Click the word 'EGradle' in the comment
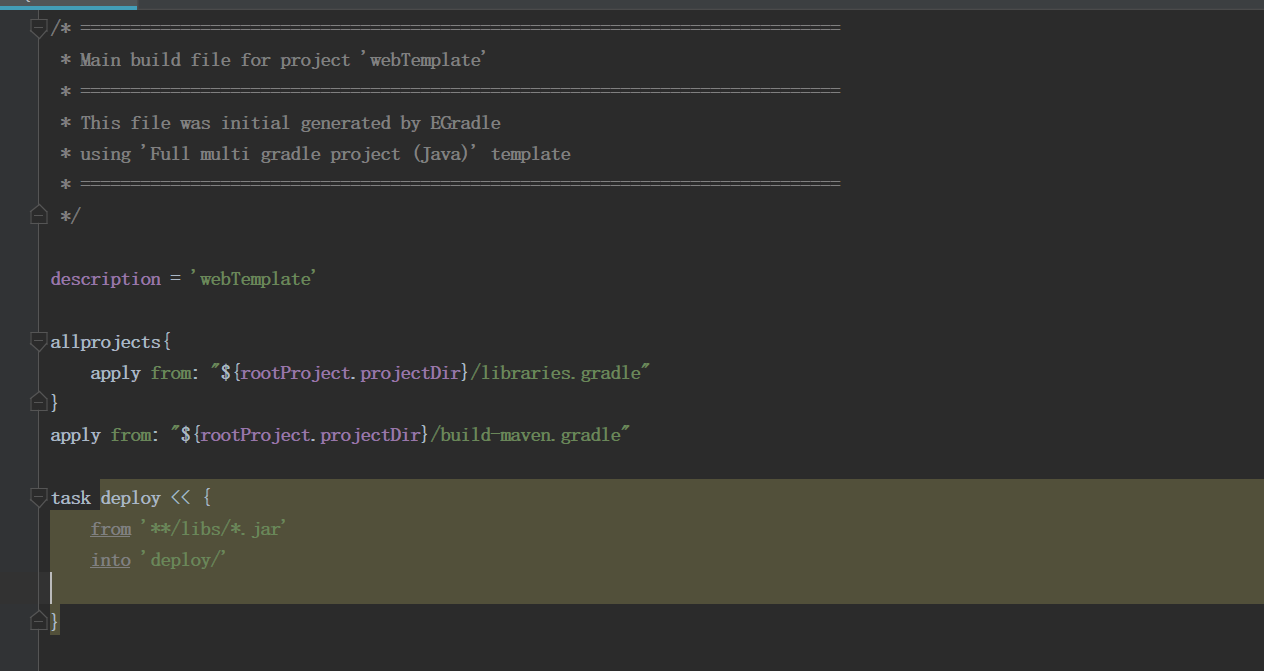 click(x=466, y=123)
